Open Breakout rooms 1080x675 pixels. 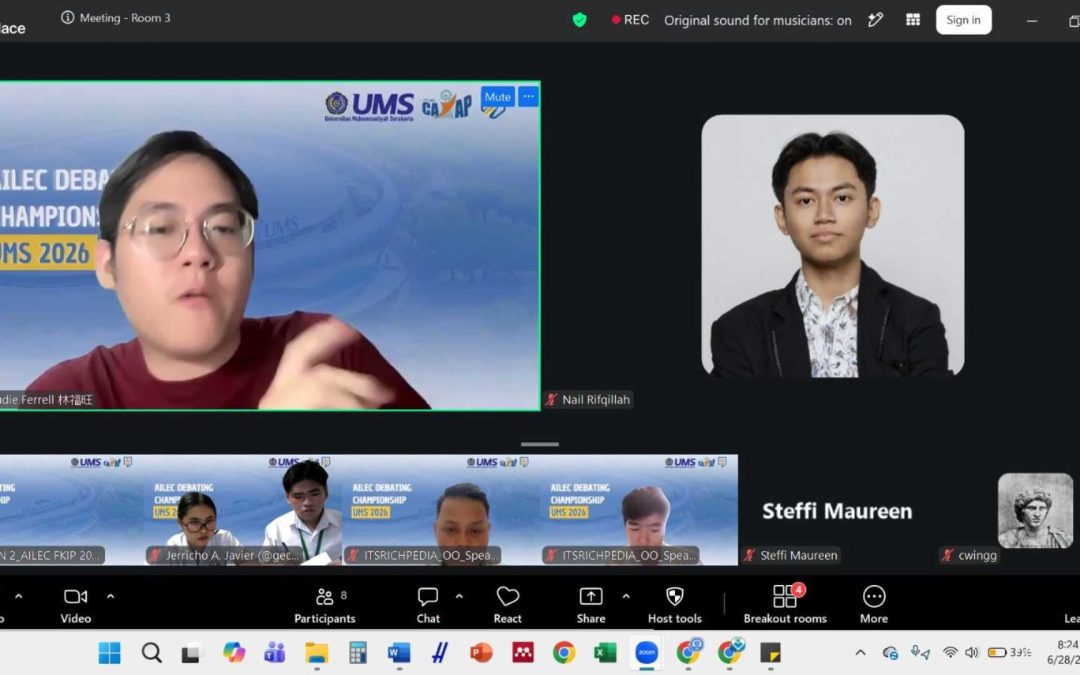(x=785, y=605)
